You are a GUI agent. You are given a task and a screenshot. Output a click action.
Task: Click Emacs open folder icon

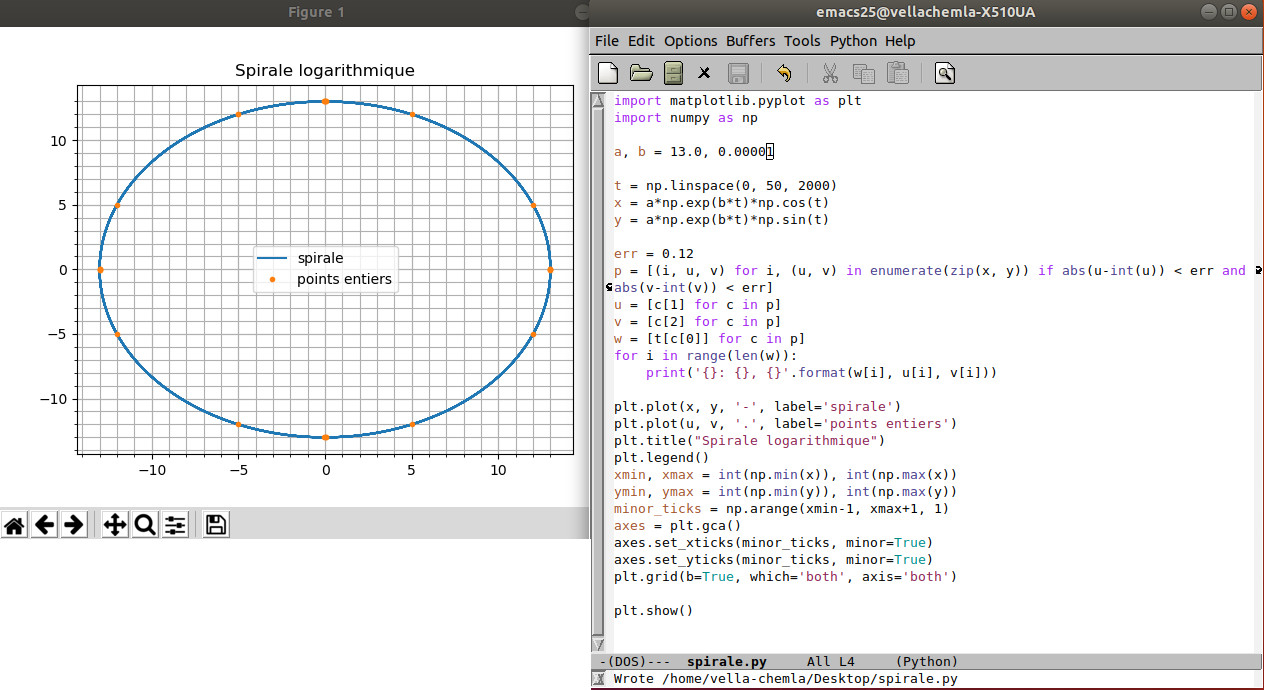tap(641, 73)
